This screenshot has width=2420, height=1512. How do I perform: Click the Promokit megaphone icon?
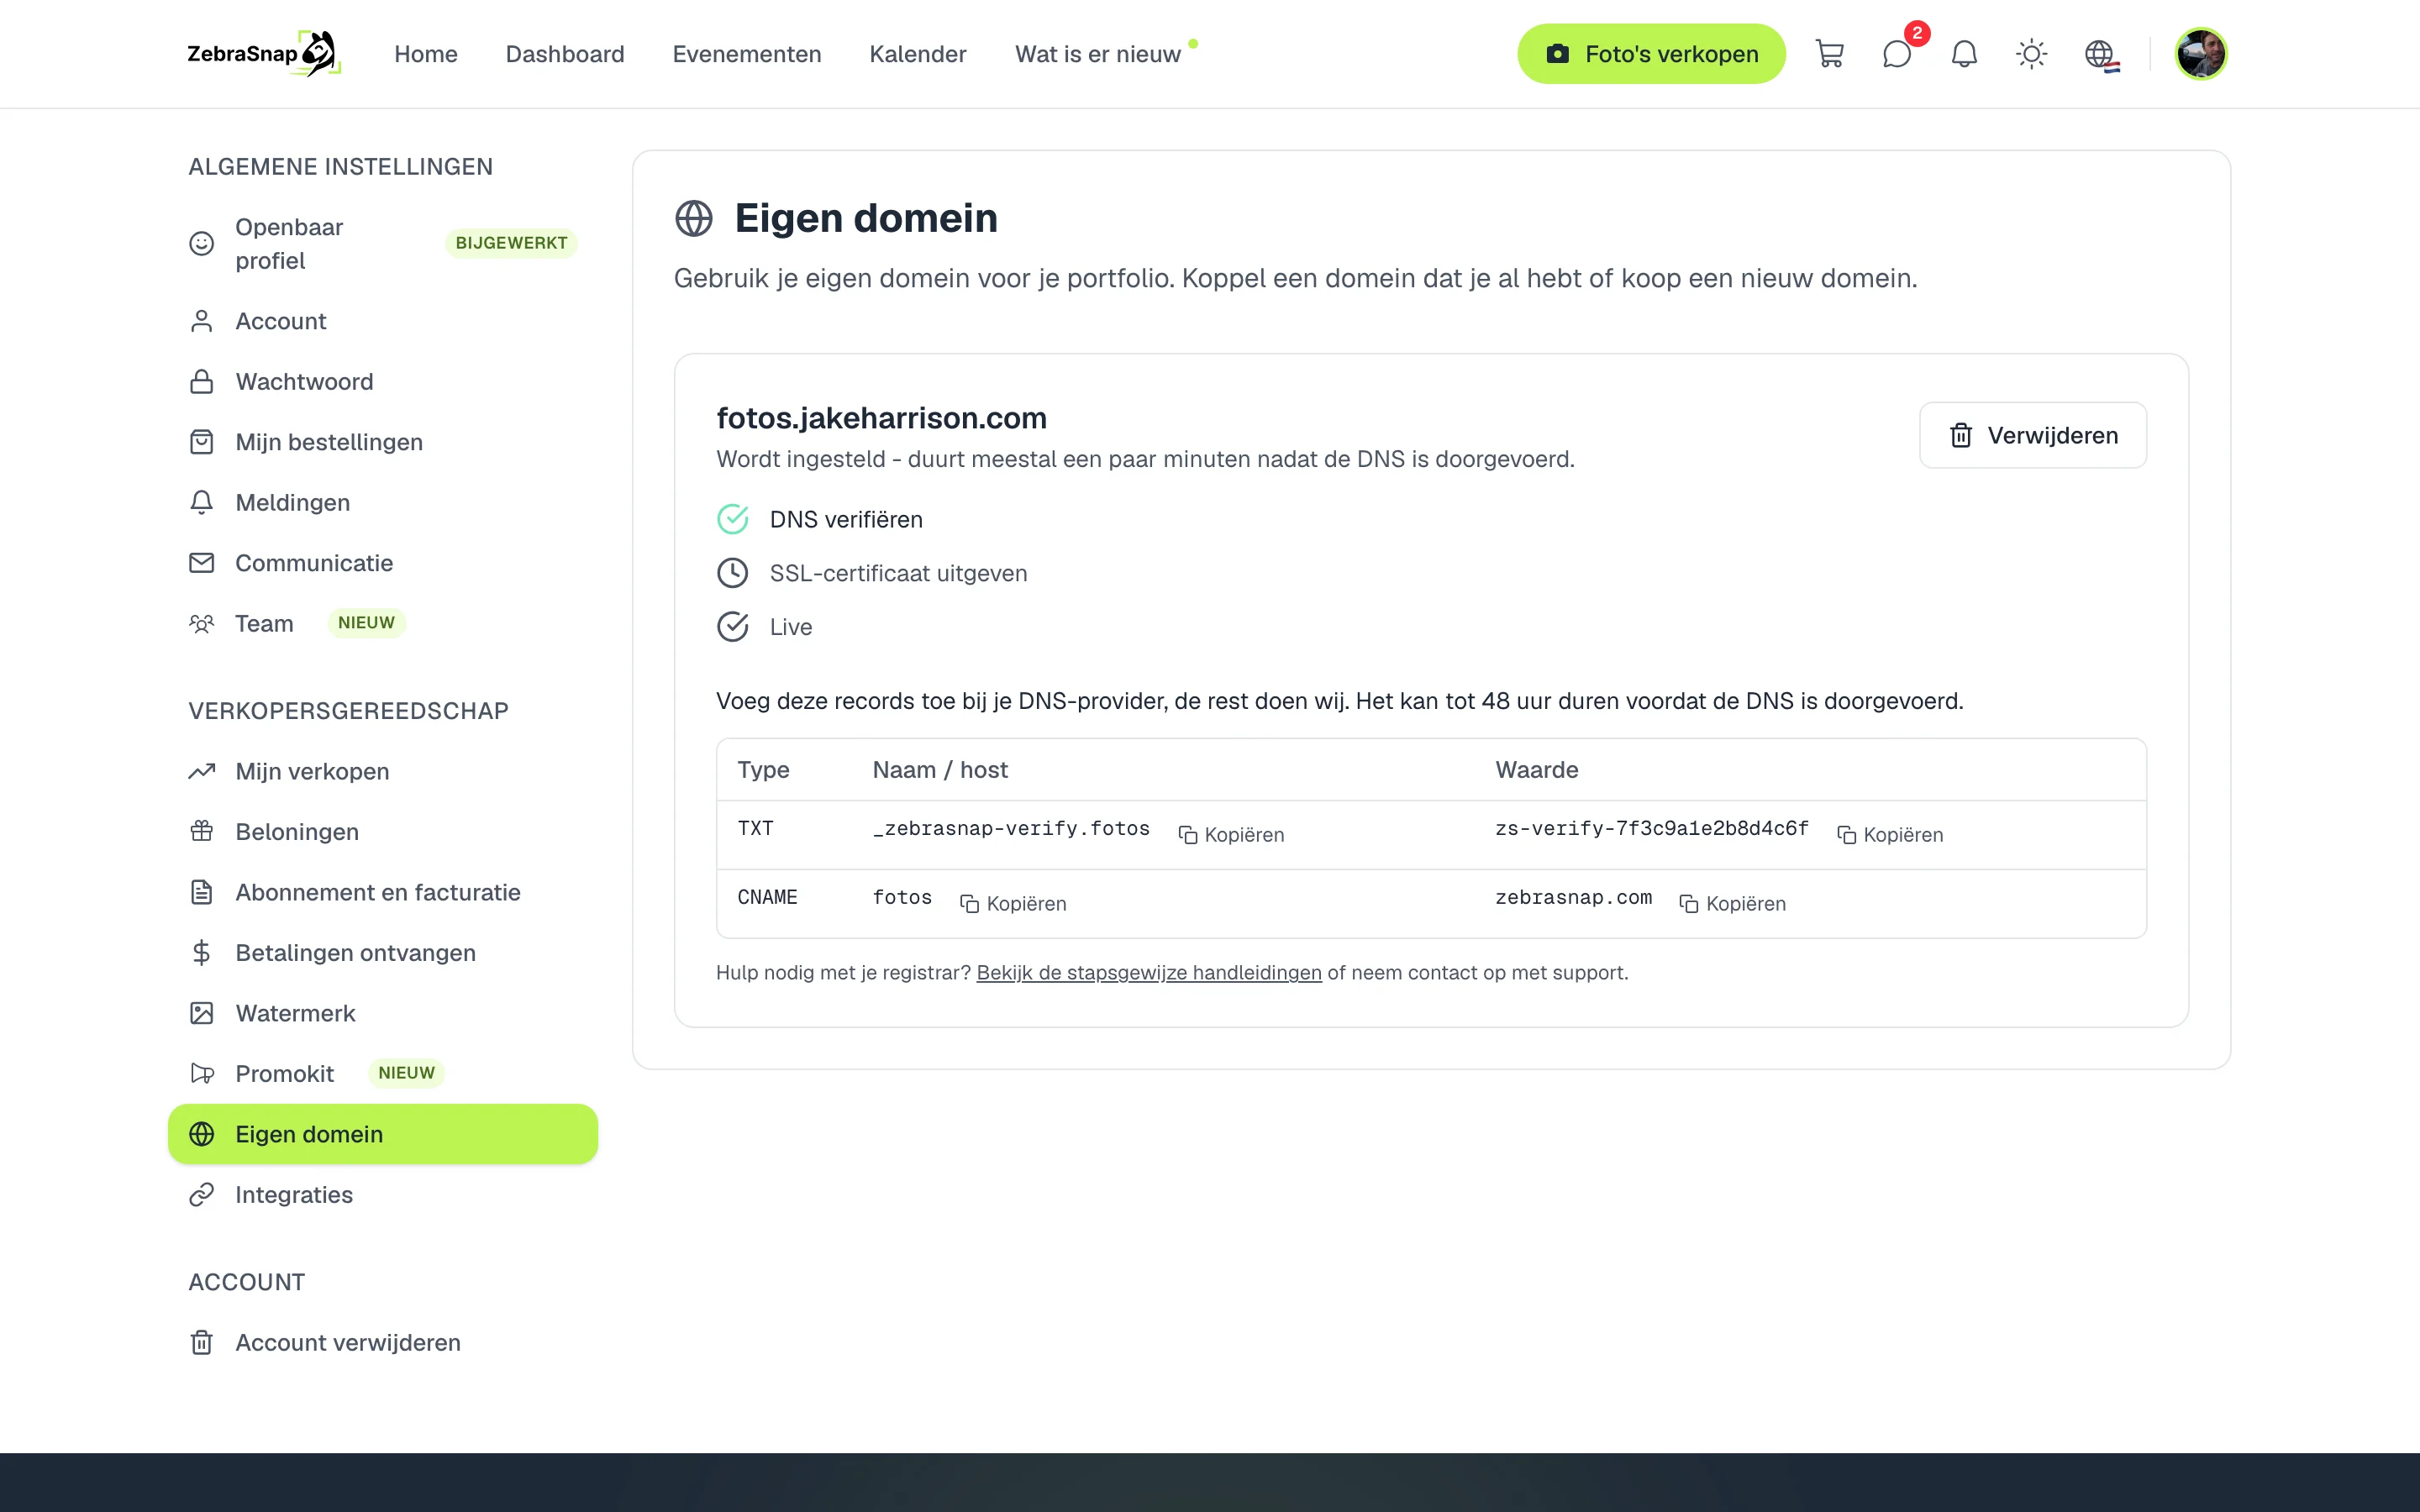202,1074
